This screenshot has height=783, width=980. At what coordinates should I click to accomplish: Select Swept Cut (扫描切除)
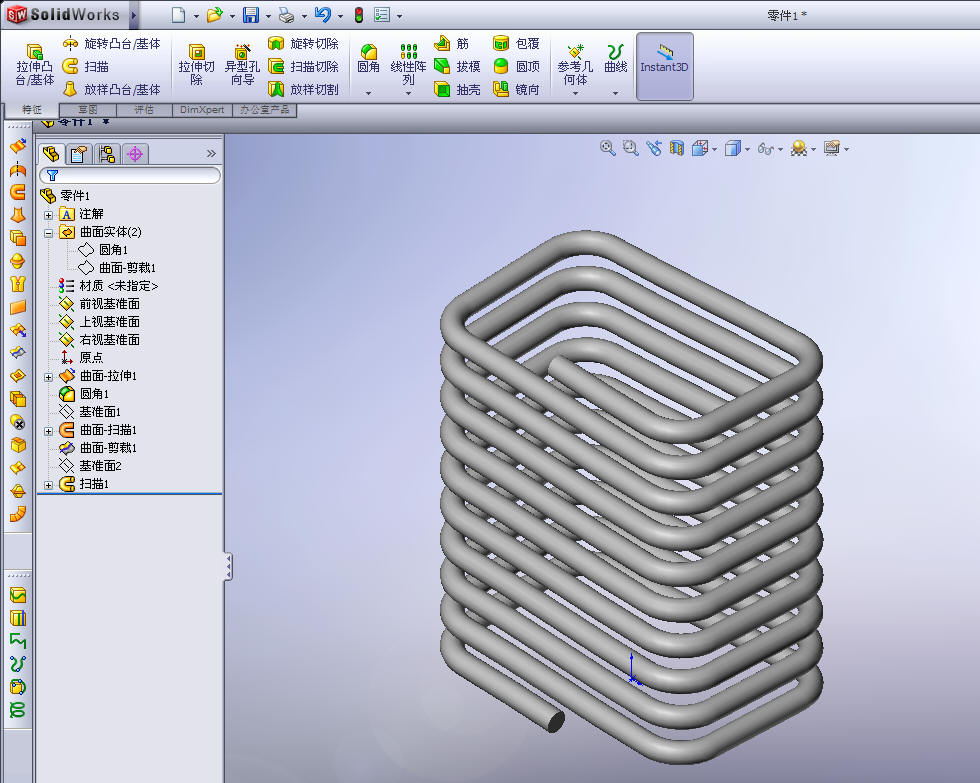303,66
